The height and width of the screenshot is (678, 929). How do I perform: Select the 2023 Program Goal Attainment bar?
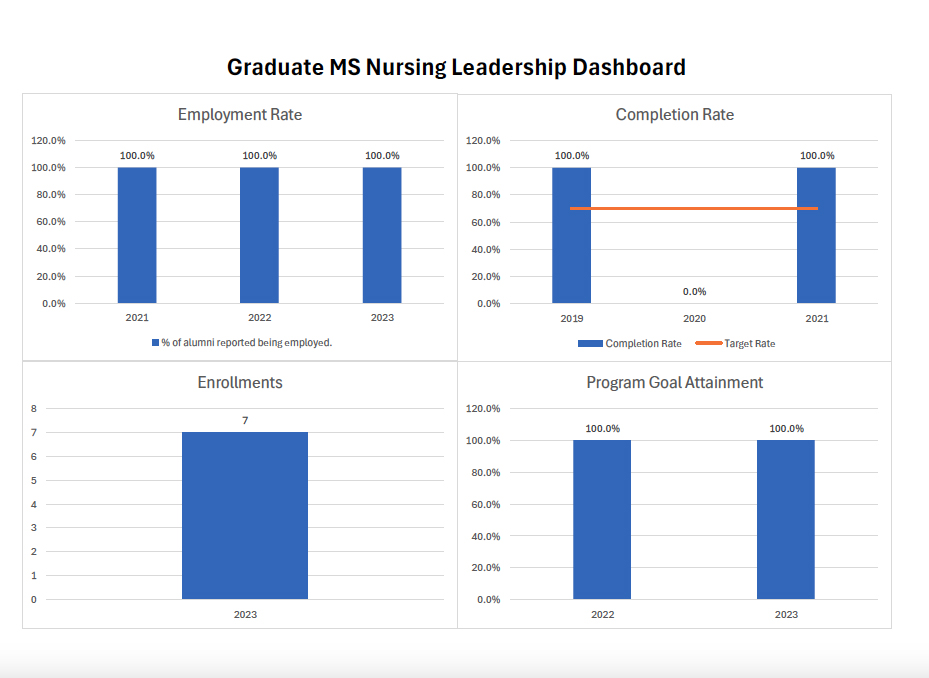786,520
